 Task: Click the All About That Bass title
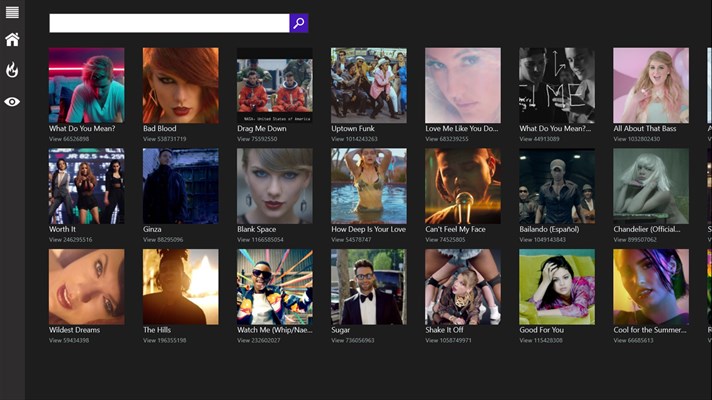point(645,128)
